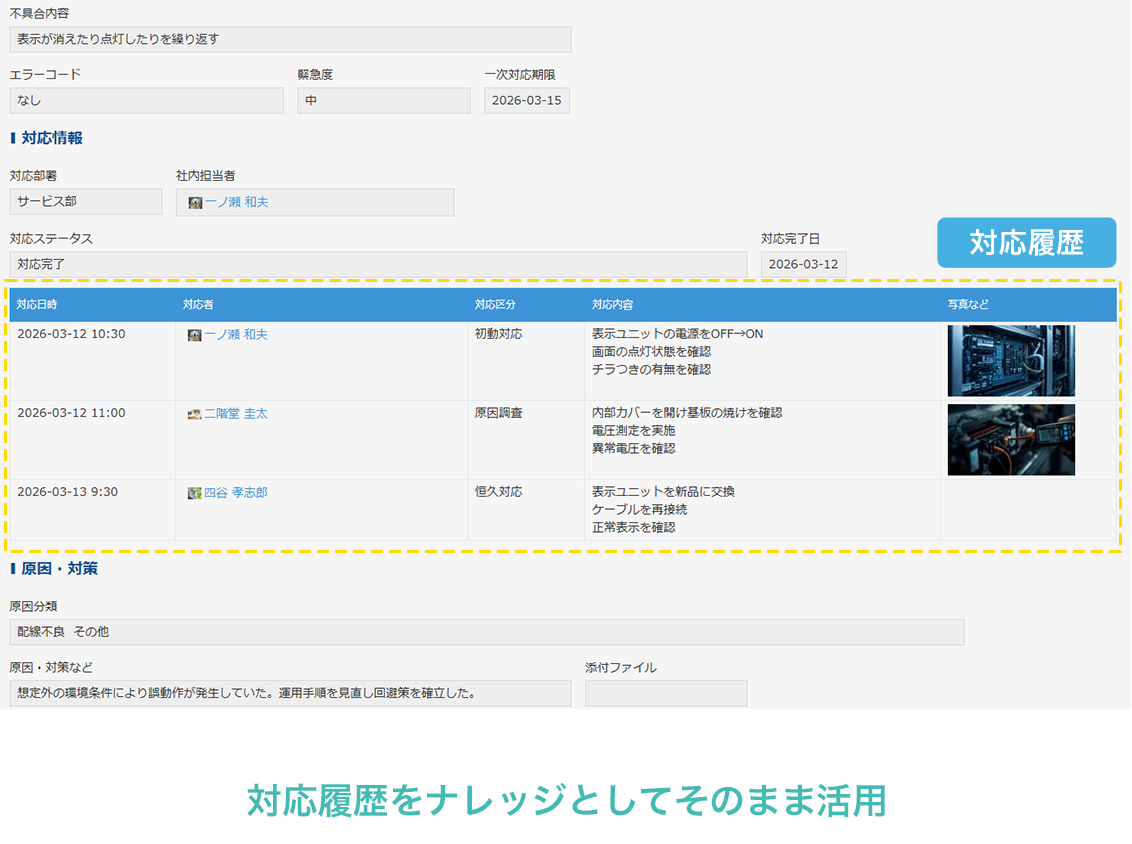This screenshot has width=1132, height=844.
Task: Click the 緊急度 field showing 中
Action: click(383, 101)
